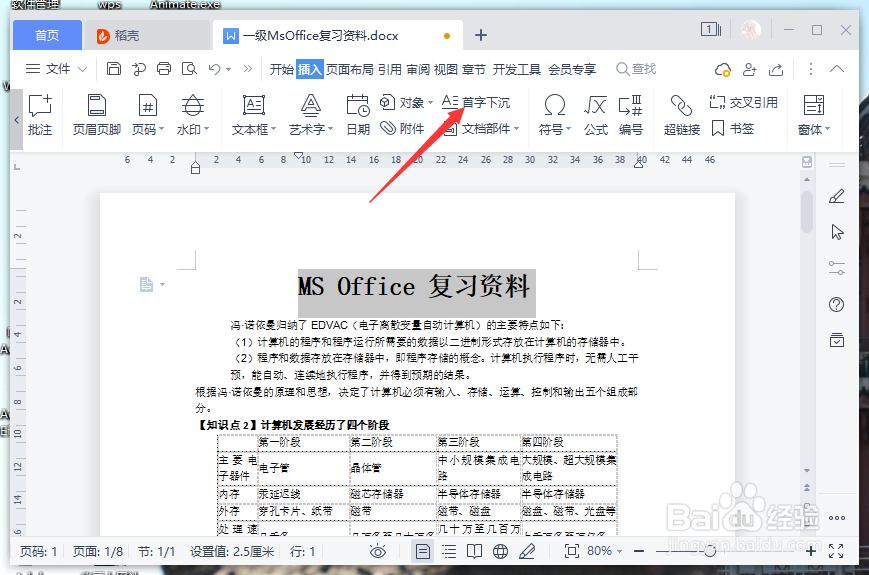
Task: Expand the 页码 dropdown arrow
Action: click(161, 129)
